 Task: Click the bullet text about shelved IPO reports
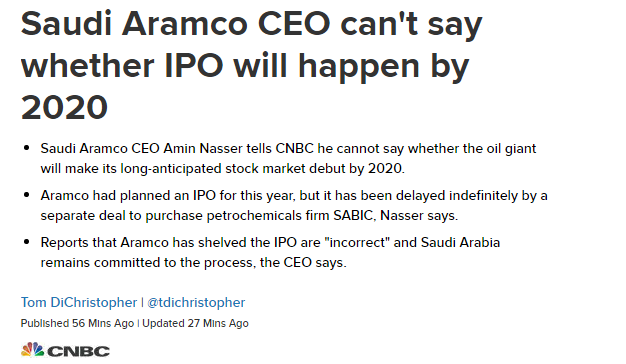click(x=270, y=253)
